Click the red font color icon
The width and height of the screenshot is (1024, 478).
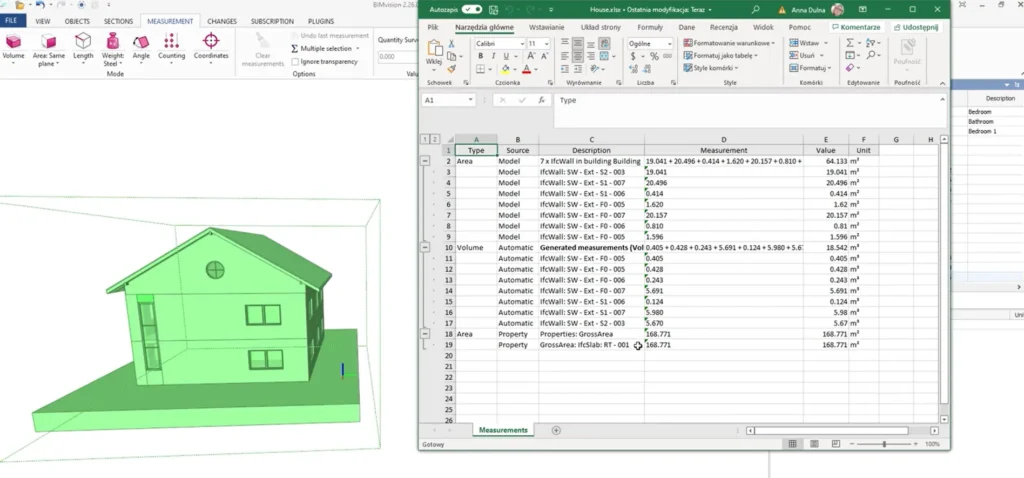point(527,70)
